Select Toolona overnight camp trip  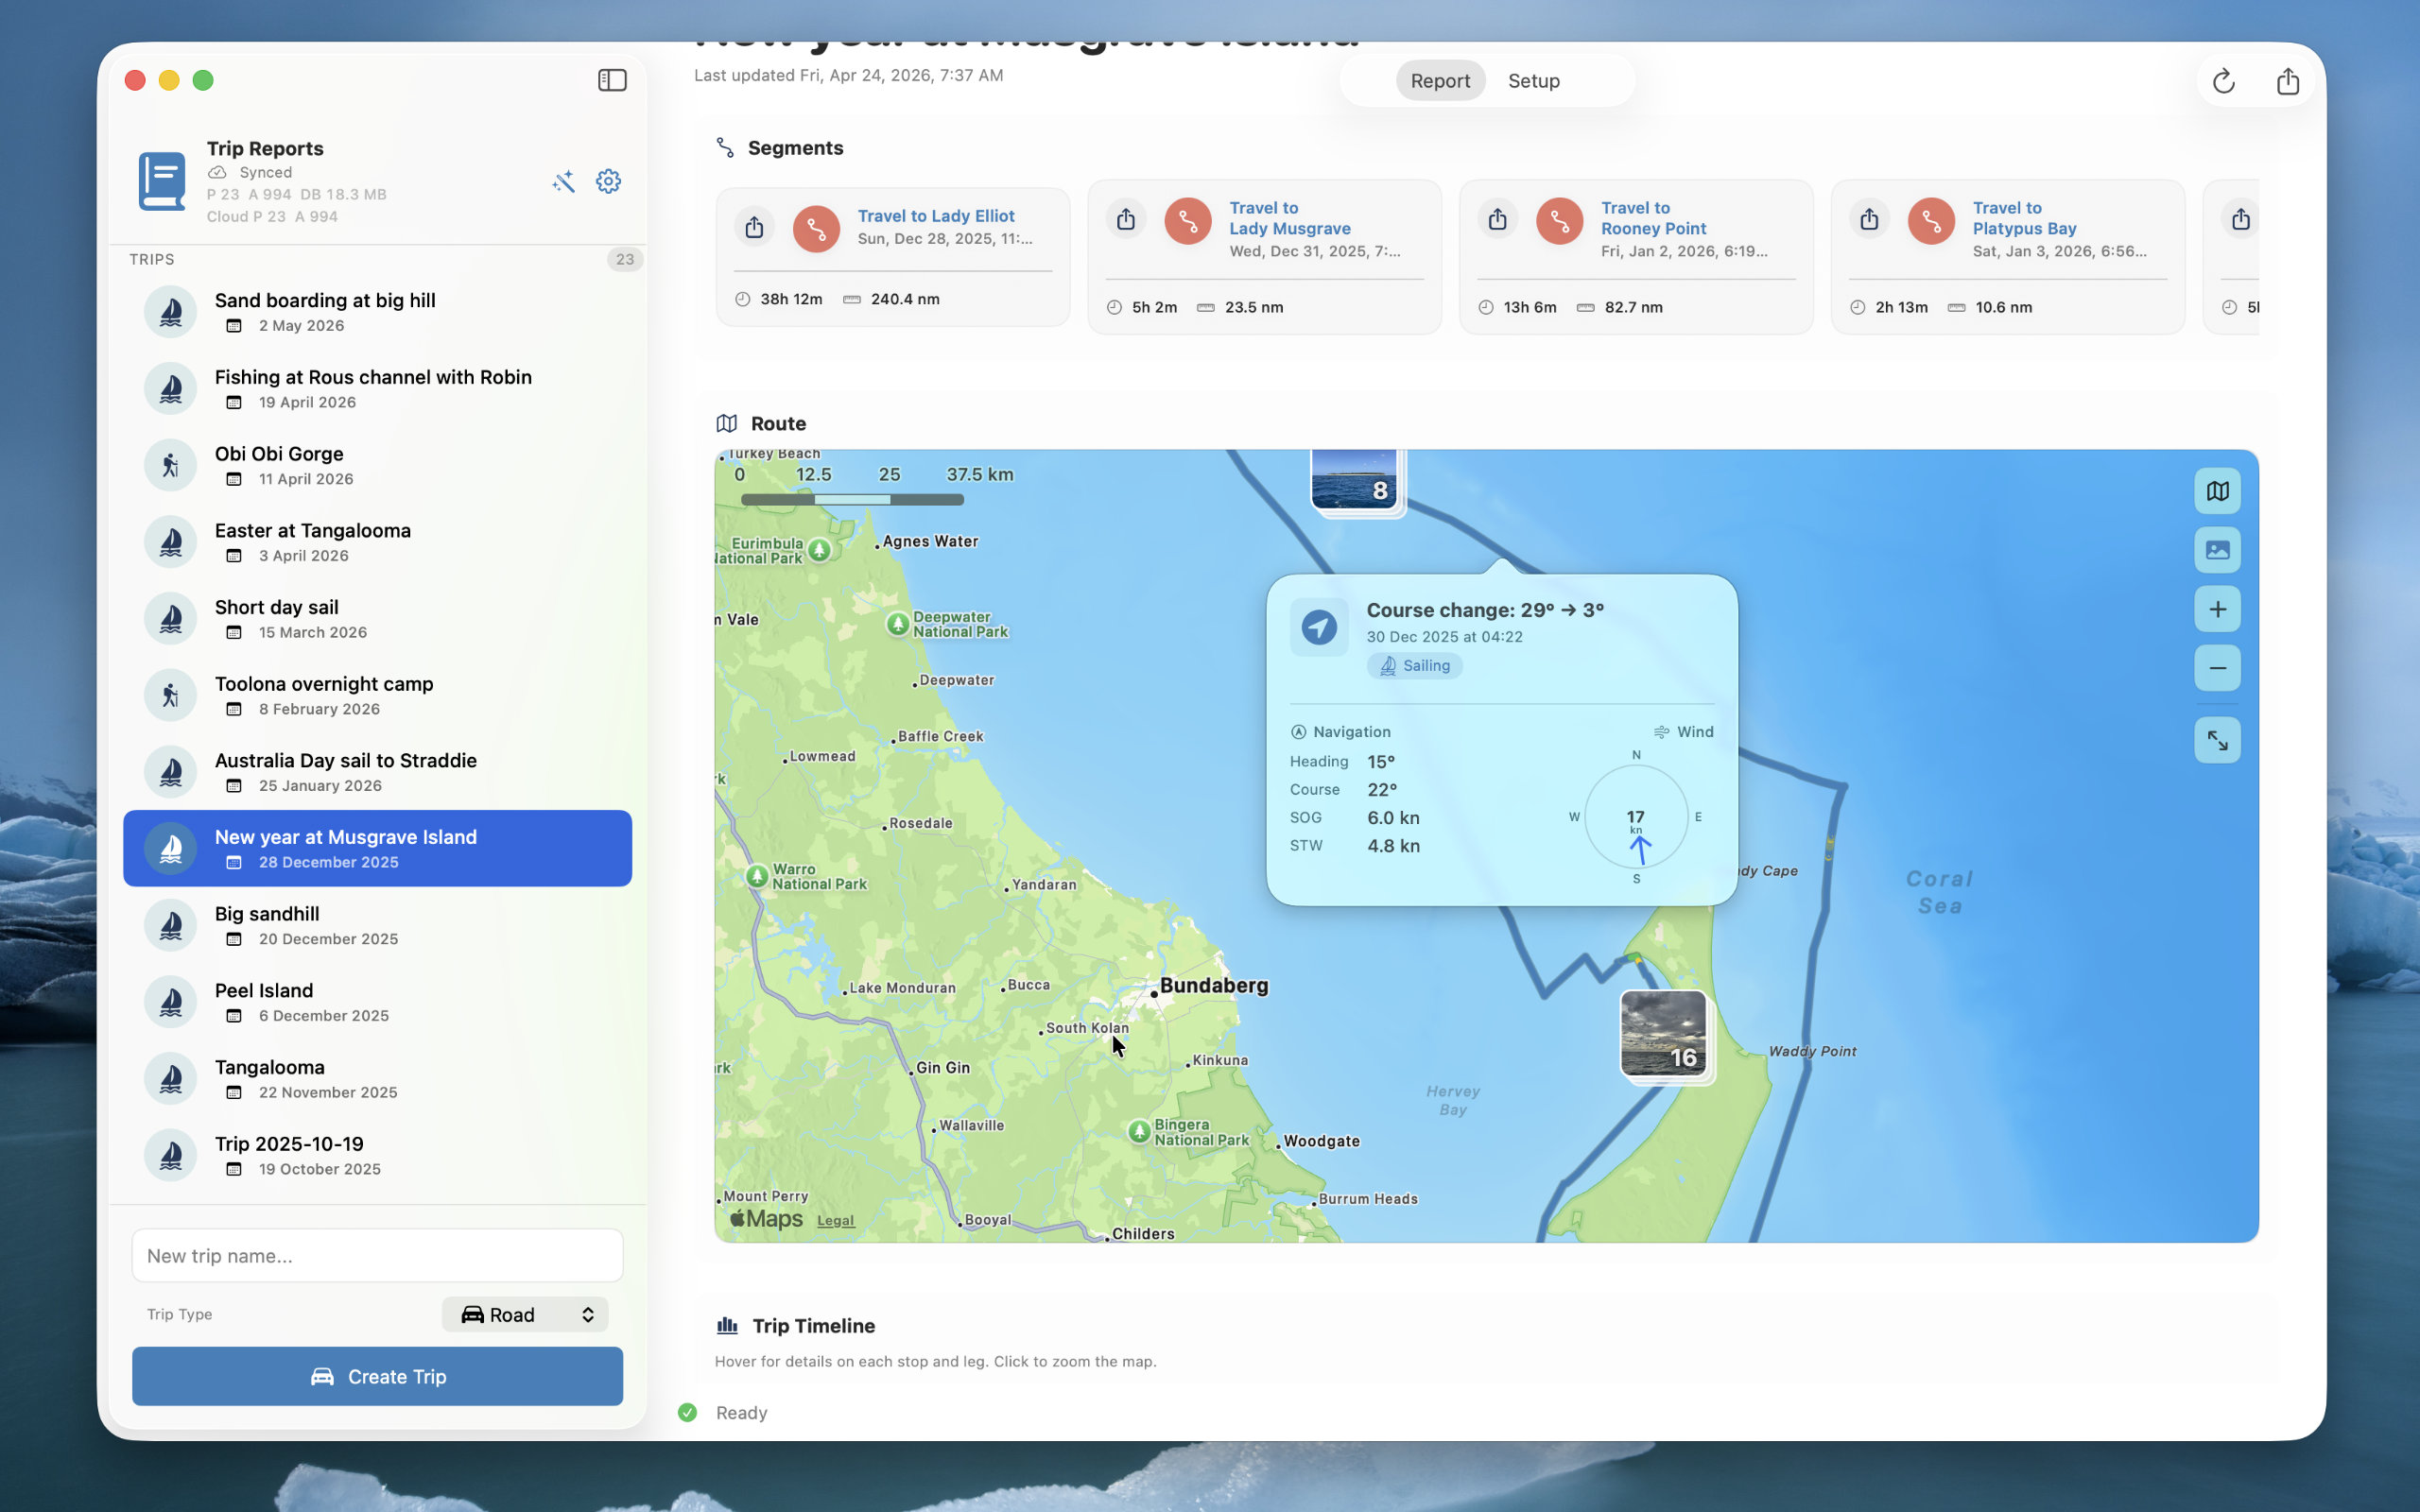click(x=377, y=695)
